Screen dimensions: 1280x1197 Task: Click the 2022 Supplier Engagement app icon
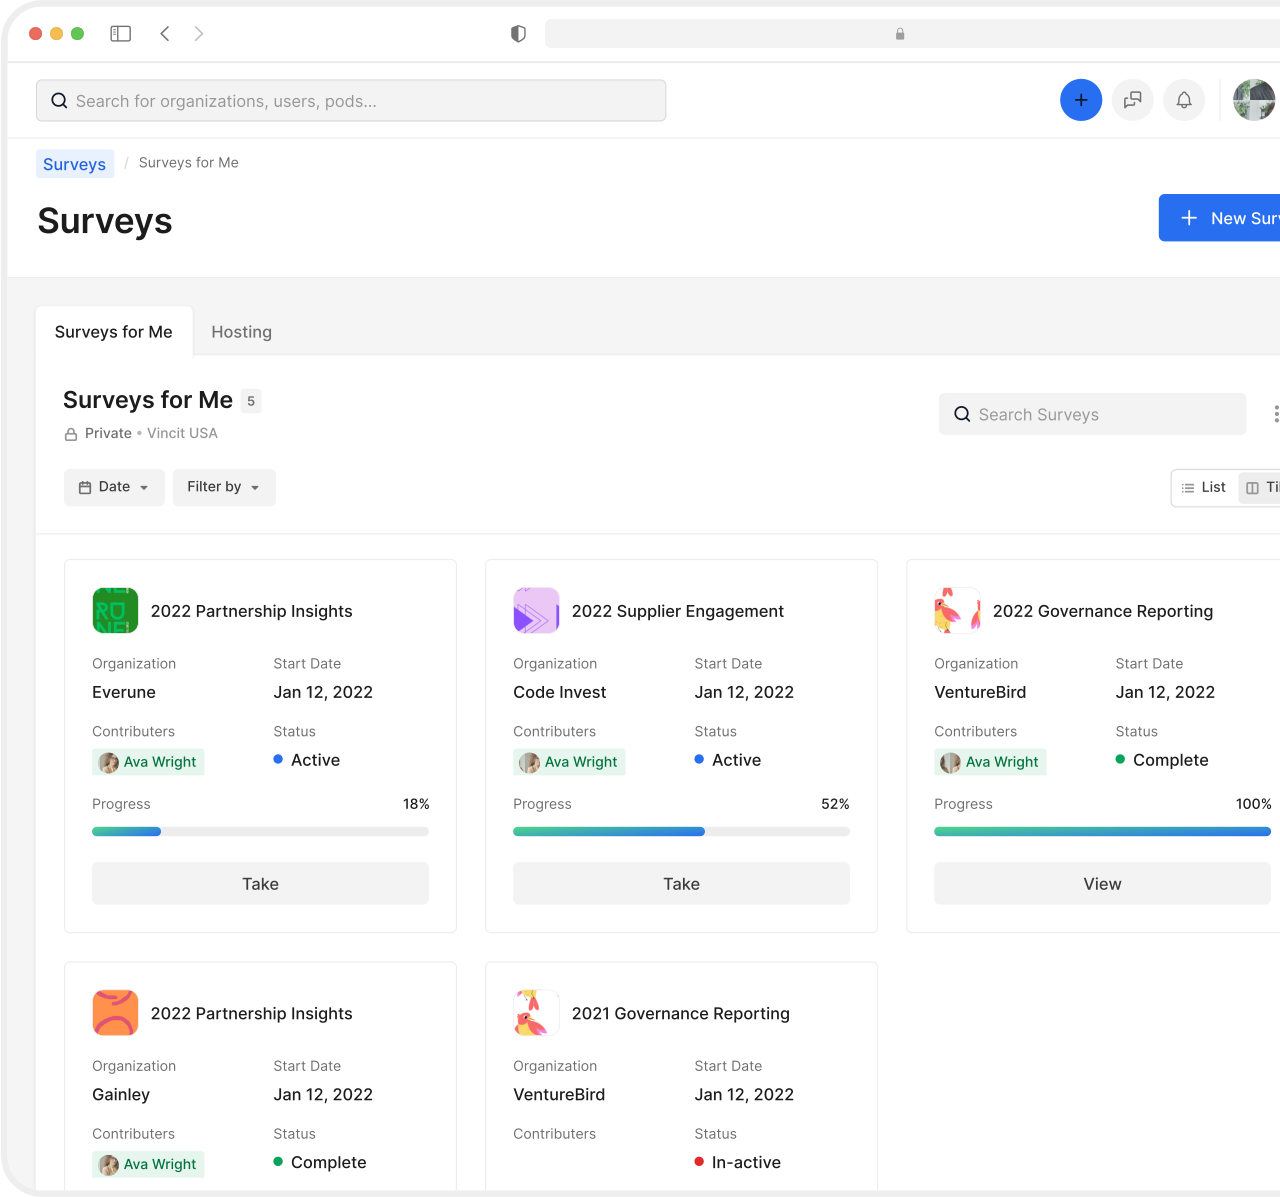[x=536, y=610]
